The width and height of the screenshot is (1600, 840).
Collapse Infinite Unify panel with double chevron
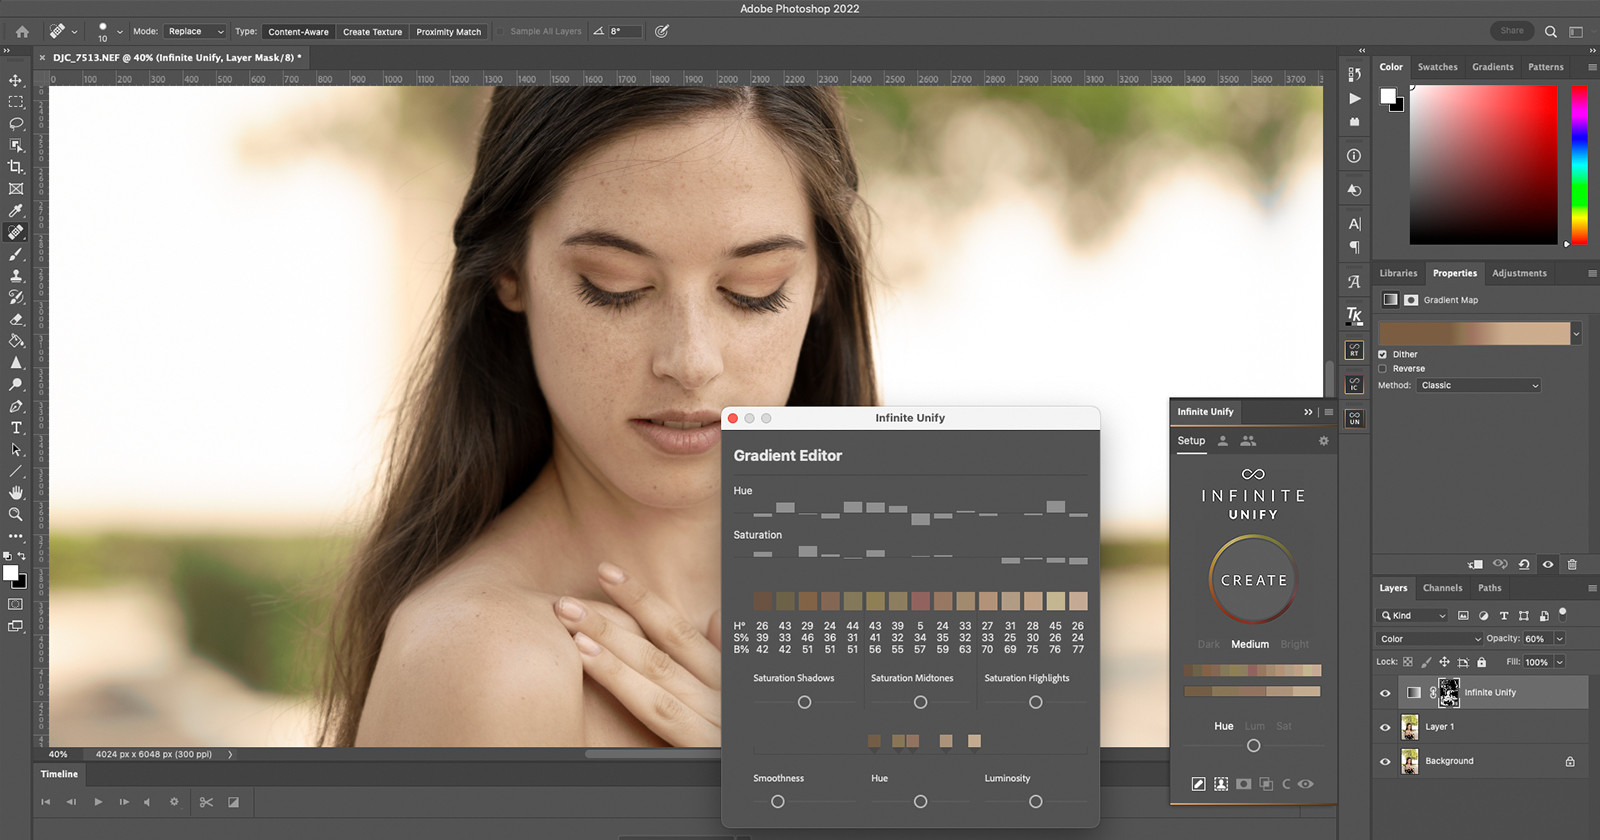pos(1308,412)
